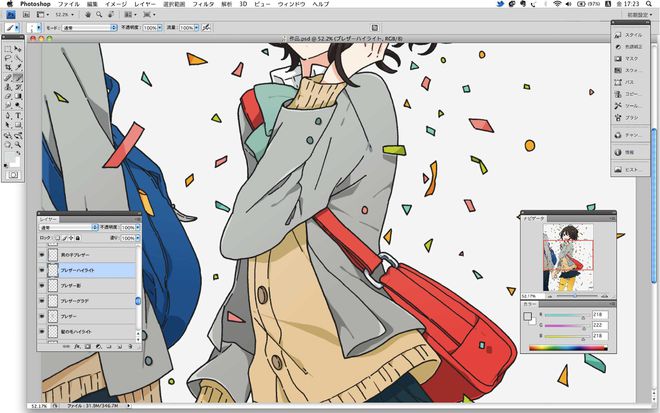The image size is (660, 413).
Task: Open the flow dropdown in options bar
Action: (x=196, y=27)
